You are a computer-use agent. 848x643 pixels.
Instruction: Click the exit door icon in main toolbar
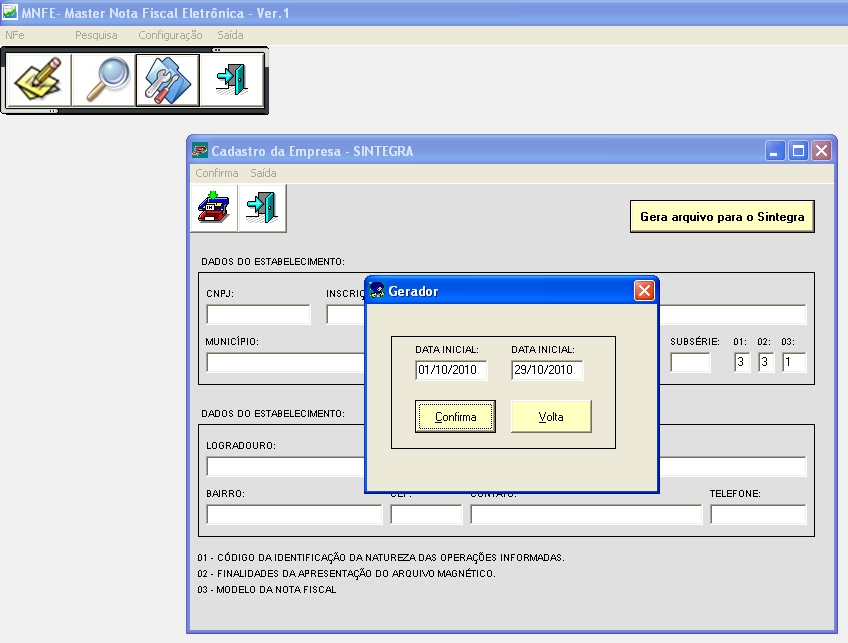[232, 80]
